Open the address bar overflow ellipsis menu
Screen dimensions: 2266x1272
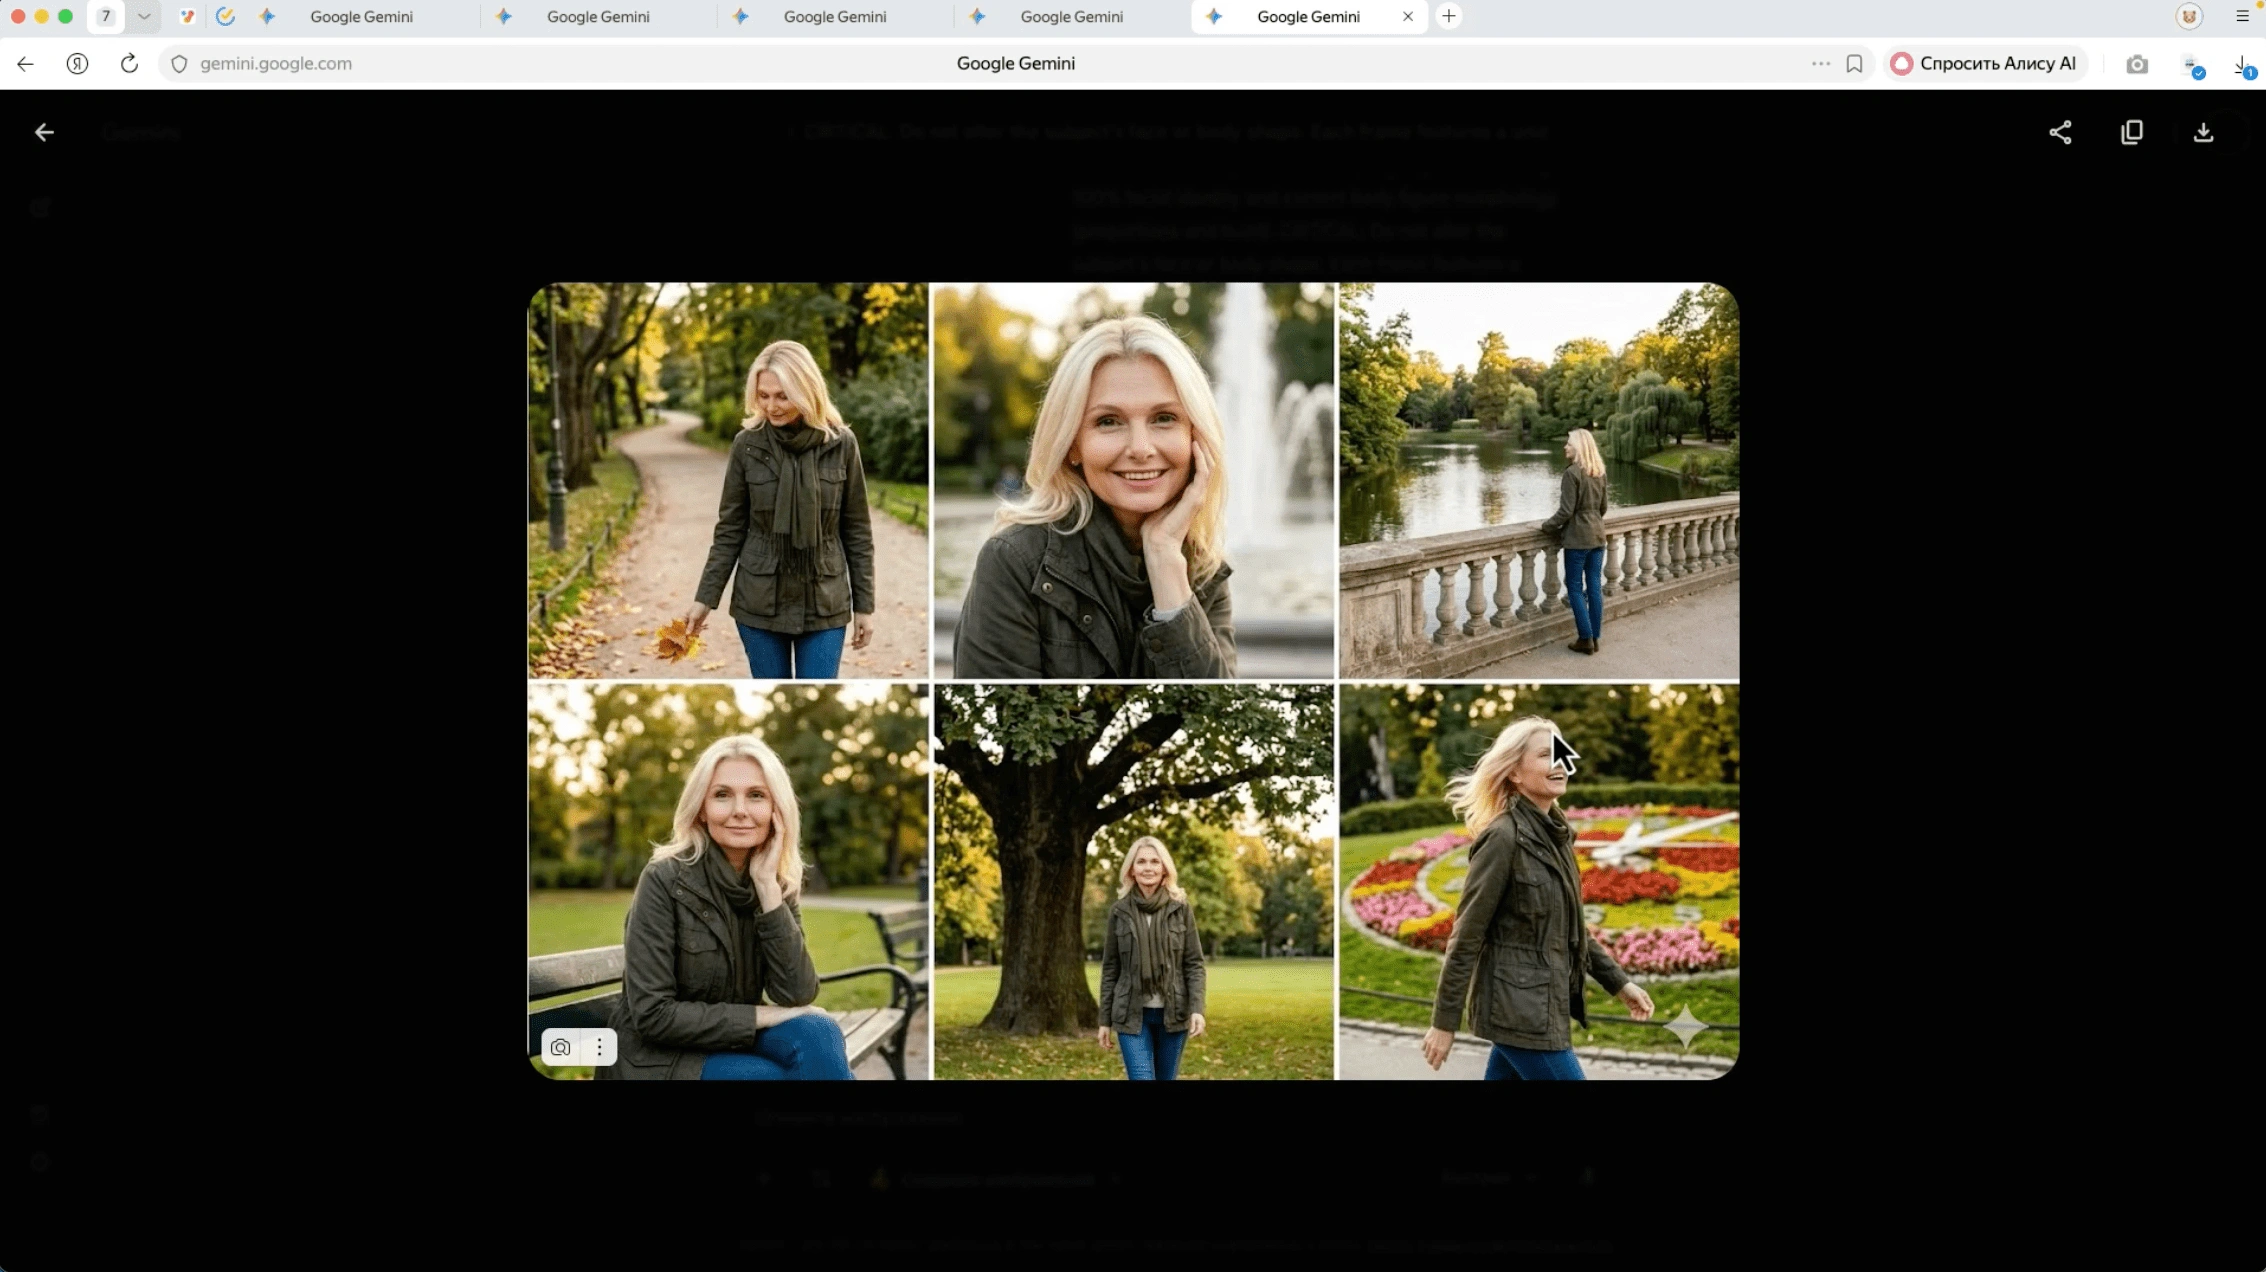1820,63
